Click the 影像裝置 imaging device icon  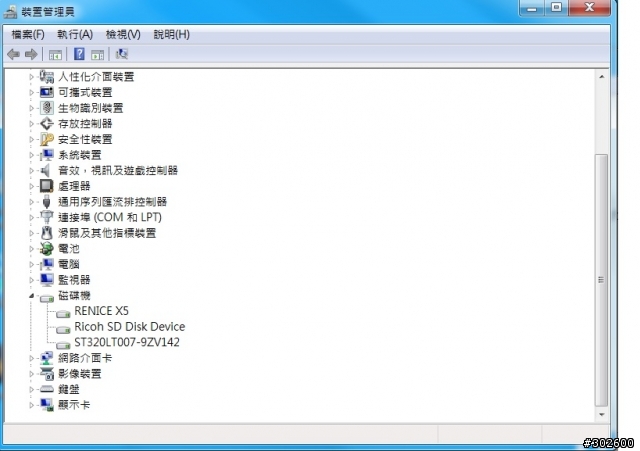click(x=47, y=373)
